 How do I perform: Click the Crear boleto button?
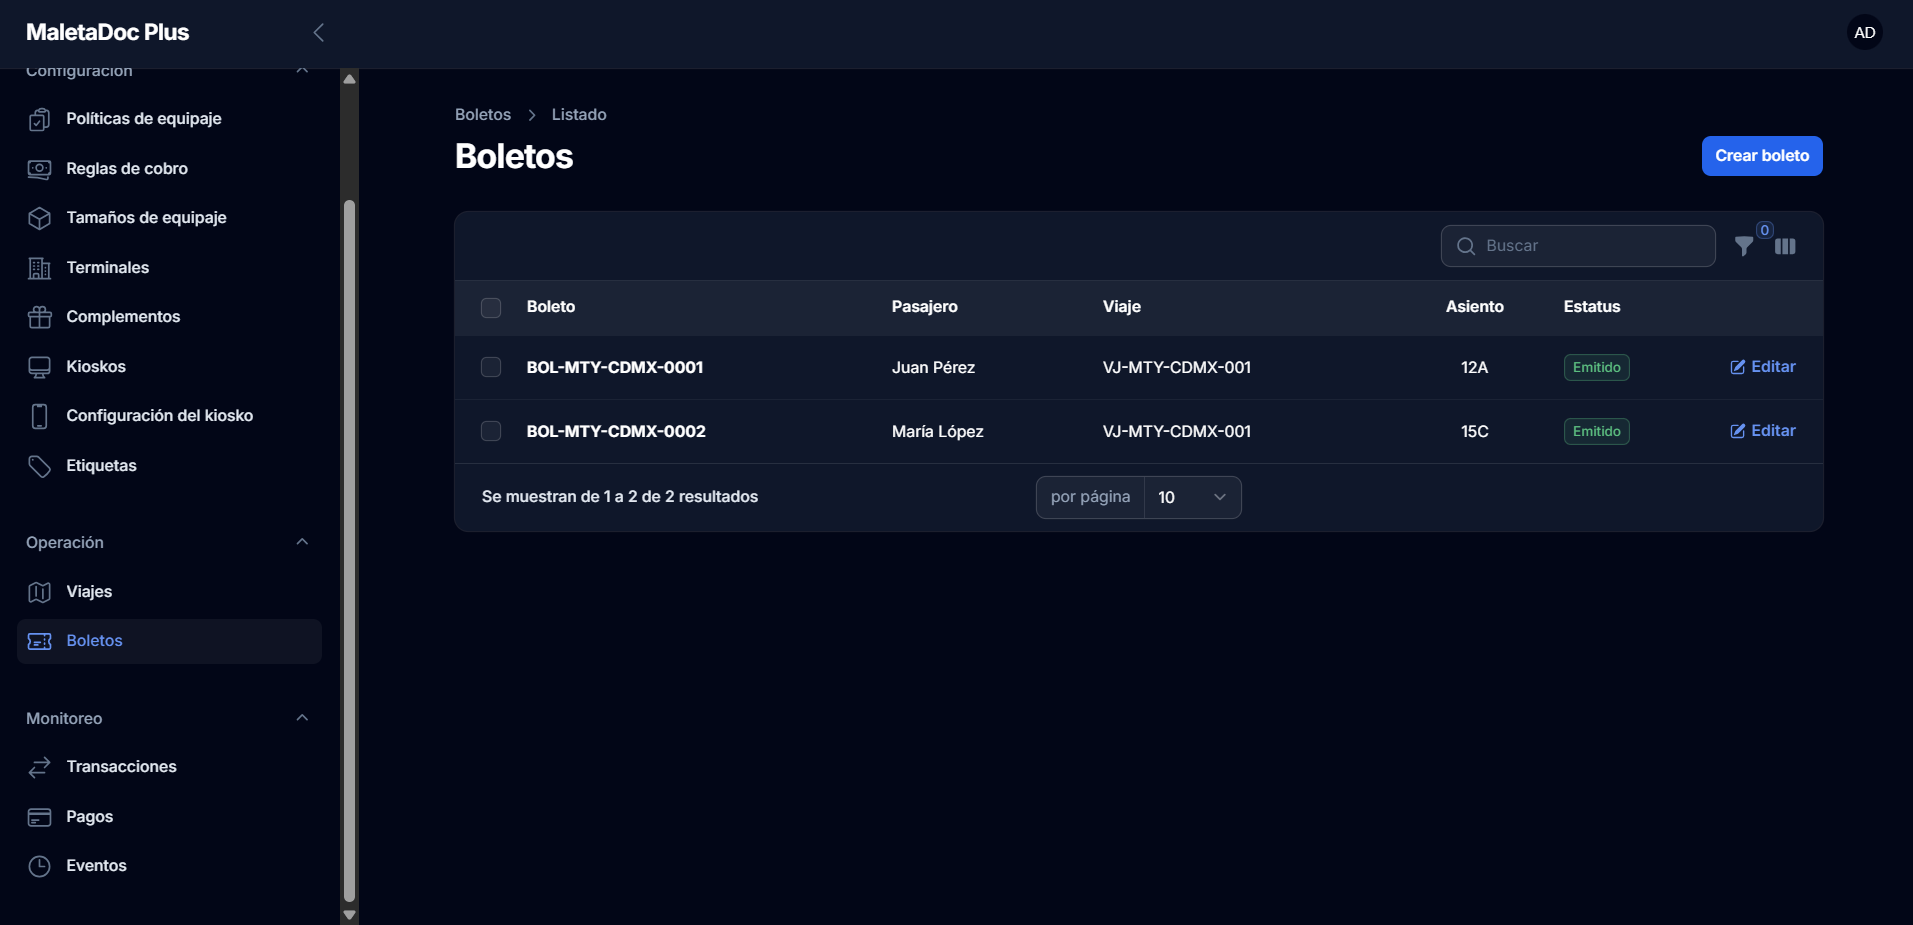click(x=1762, y=156)
